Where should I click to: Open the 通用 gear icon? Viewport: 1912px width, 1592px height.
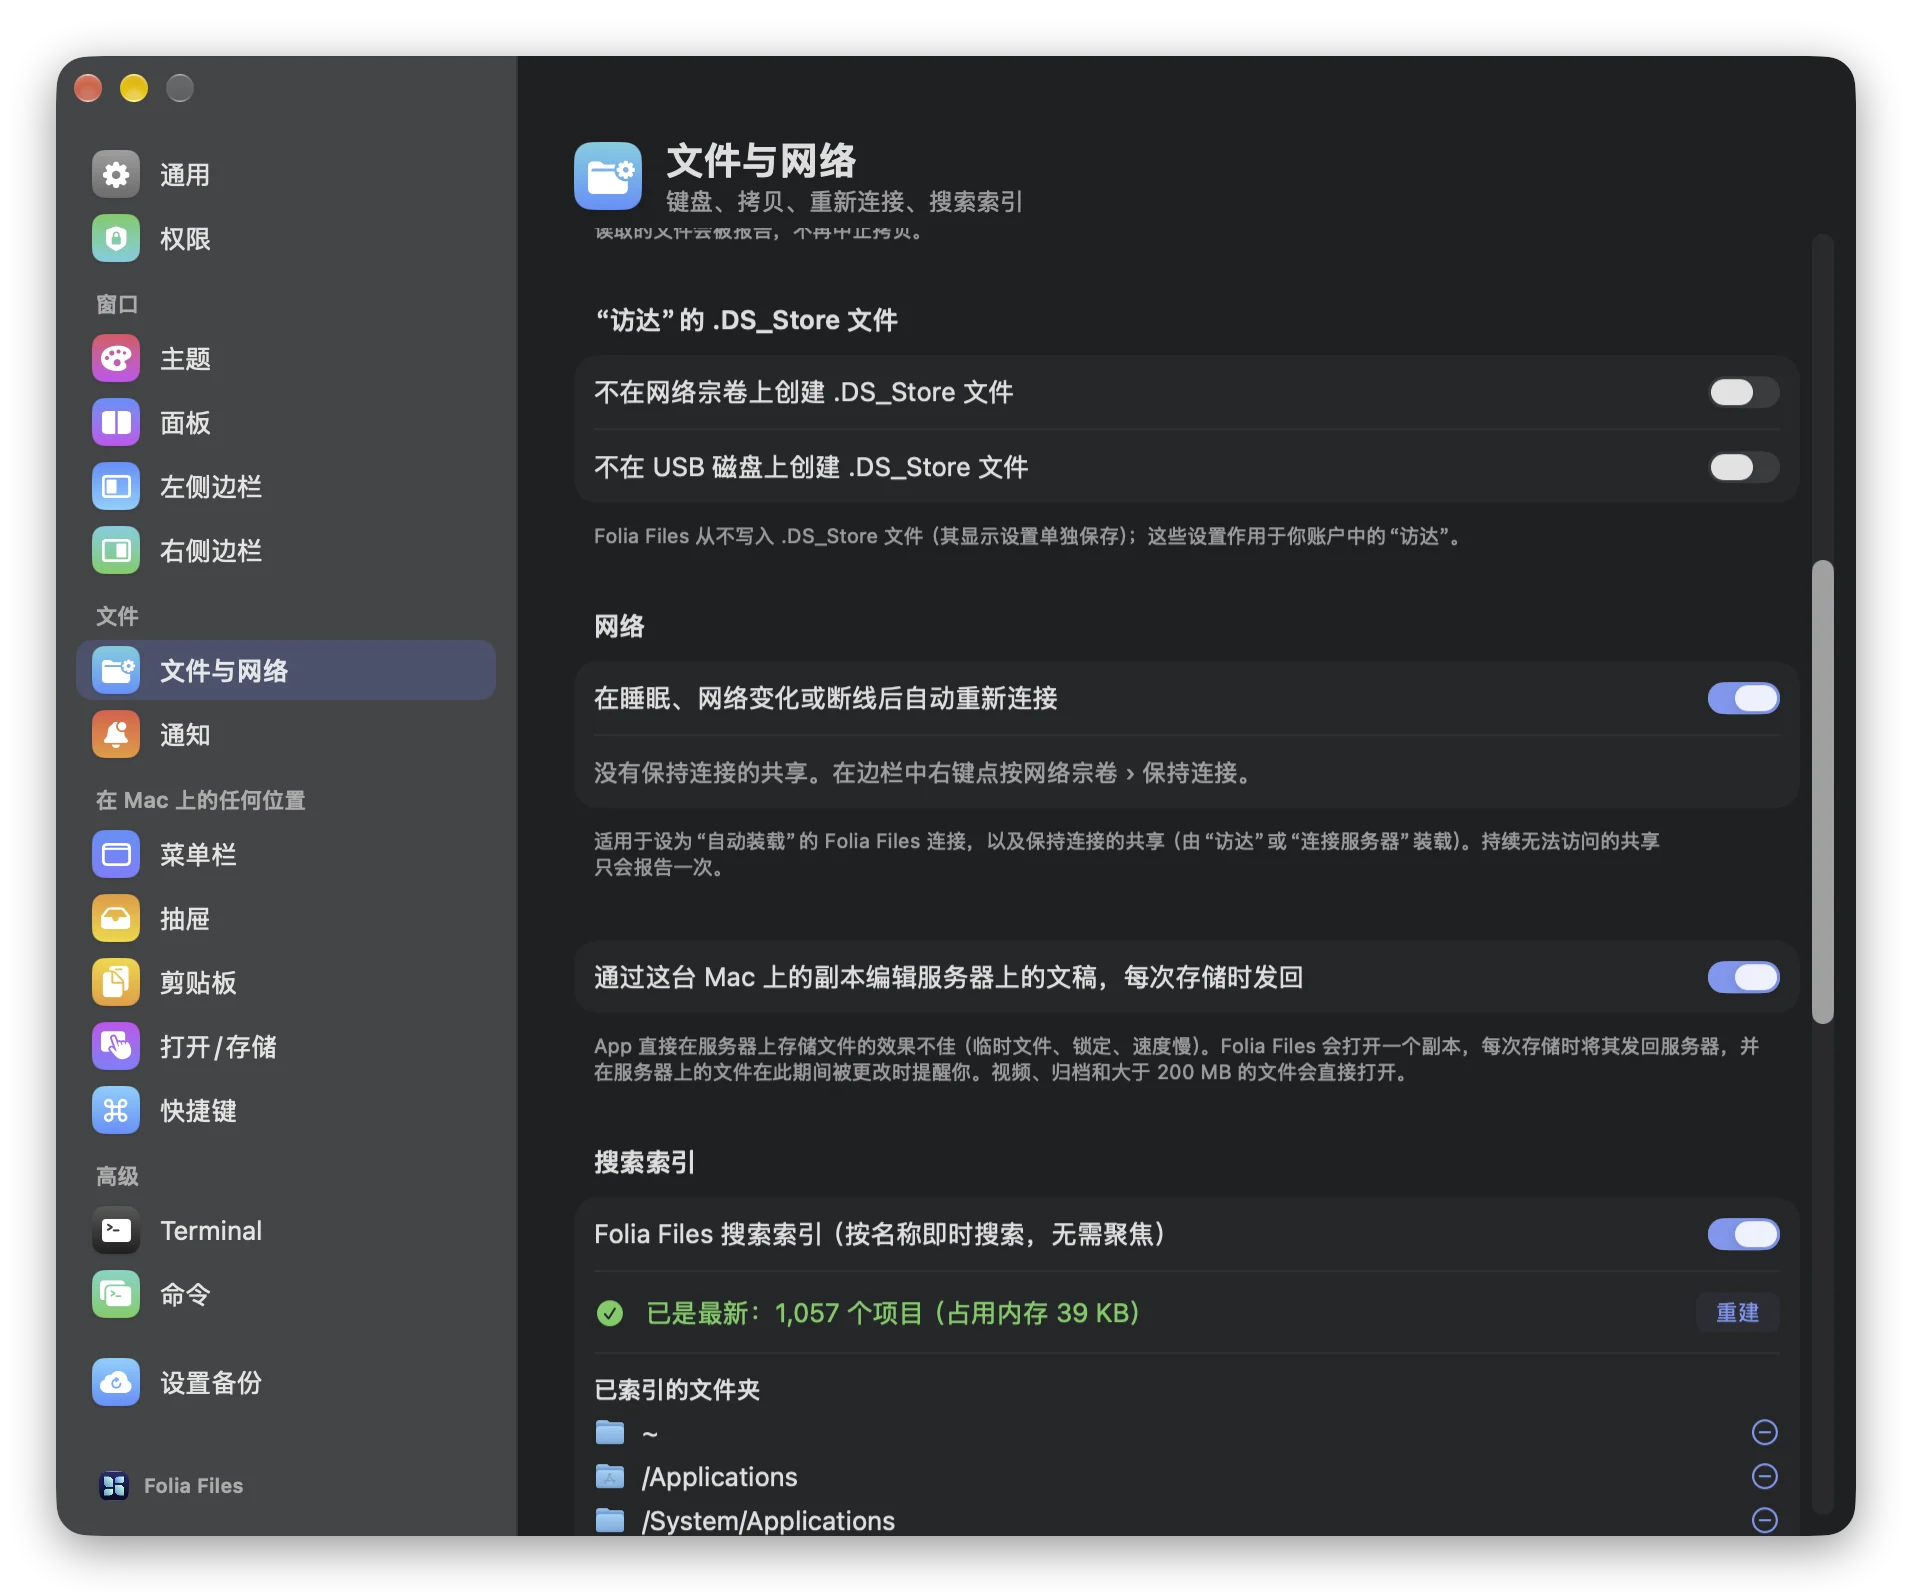point(116,175)
